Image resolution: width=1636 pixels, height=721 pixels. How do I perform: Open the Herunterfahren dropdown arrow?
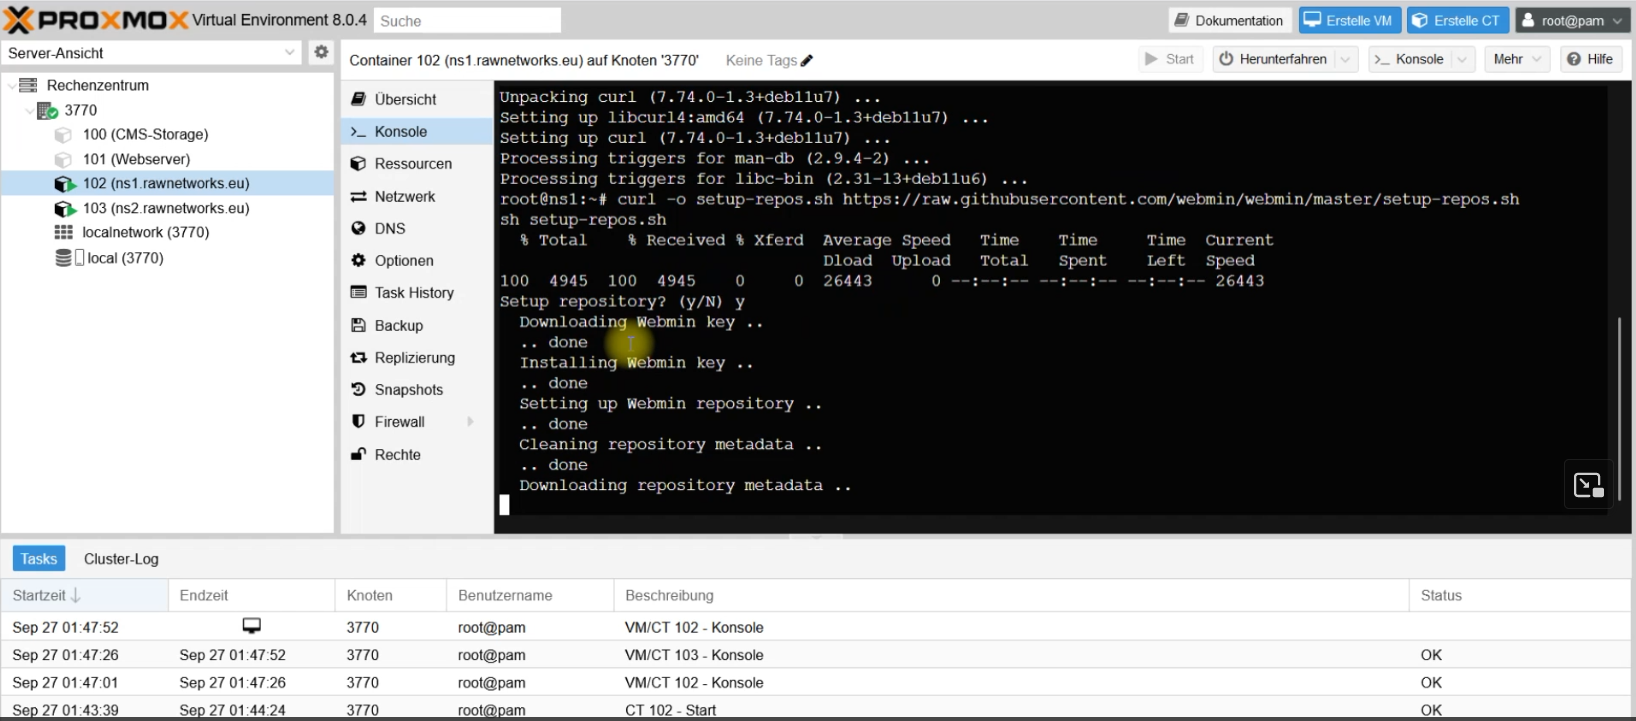pos(1346,59)
